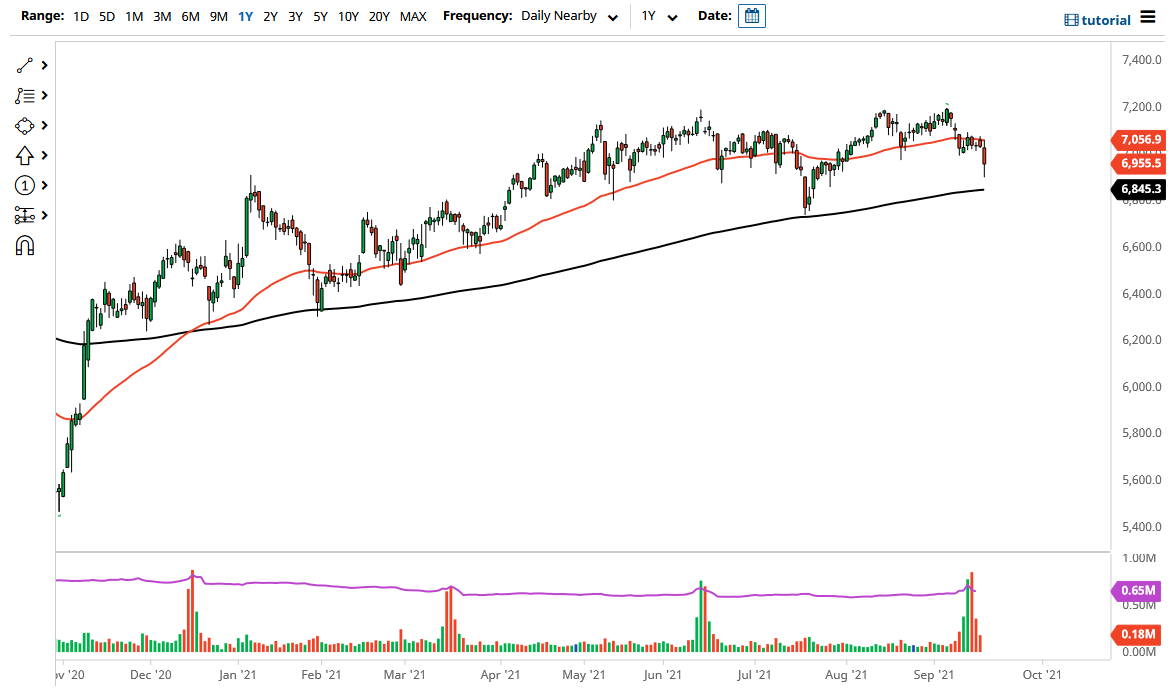Select the MAX range option
1174x697 pixels.
tap(412, 16)
